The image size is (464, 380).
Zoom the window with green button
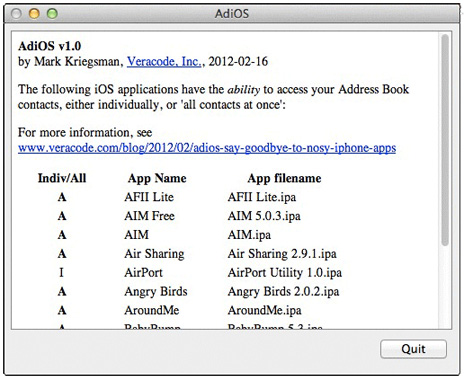(x=52, y=13)
